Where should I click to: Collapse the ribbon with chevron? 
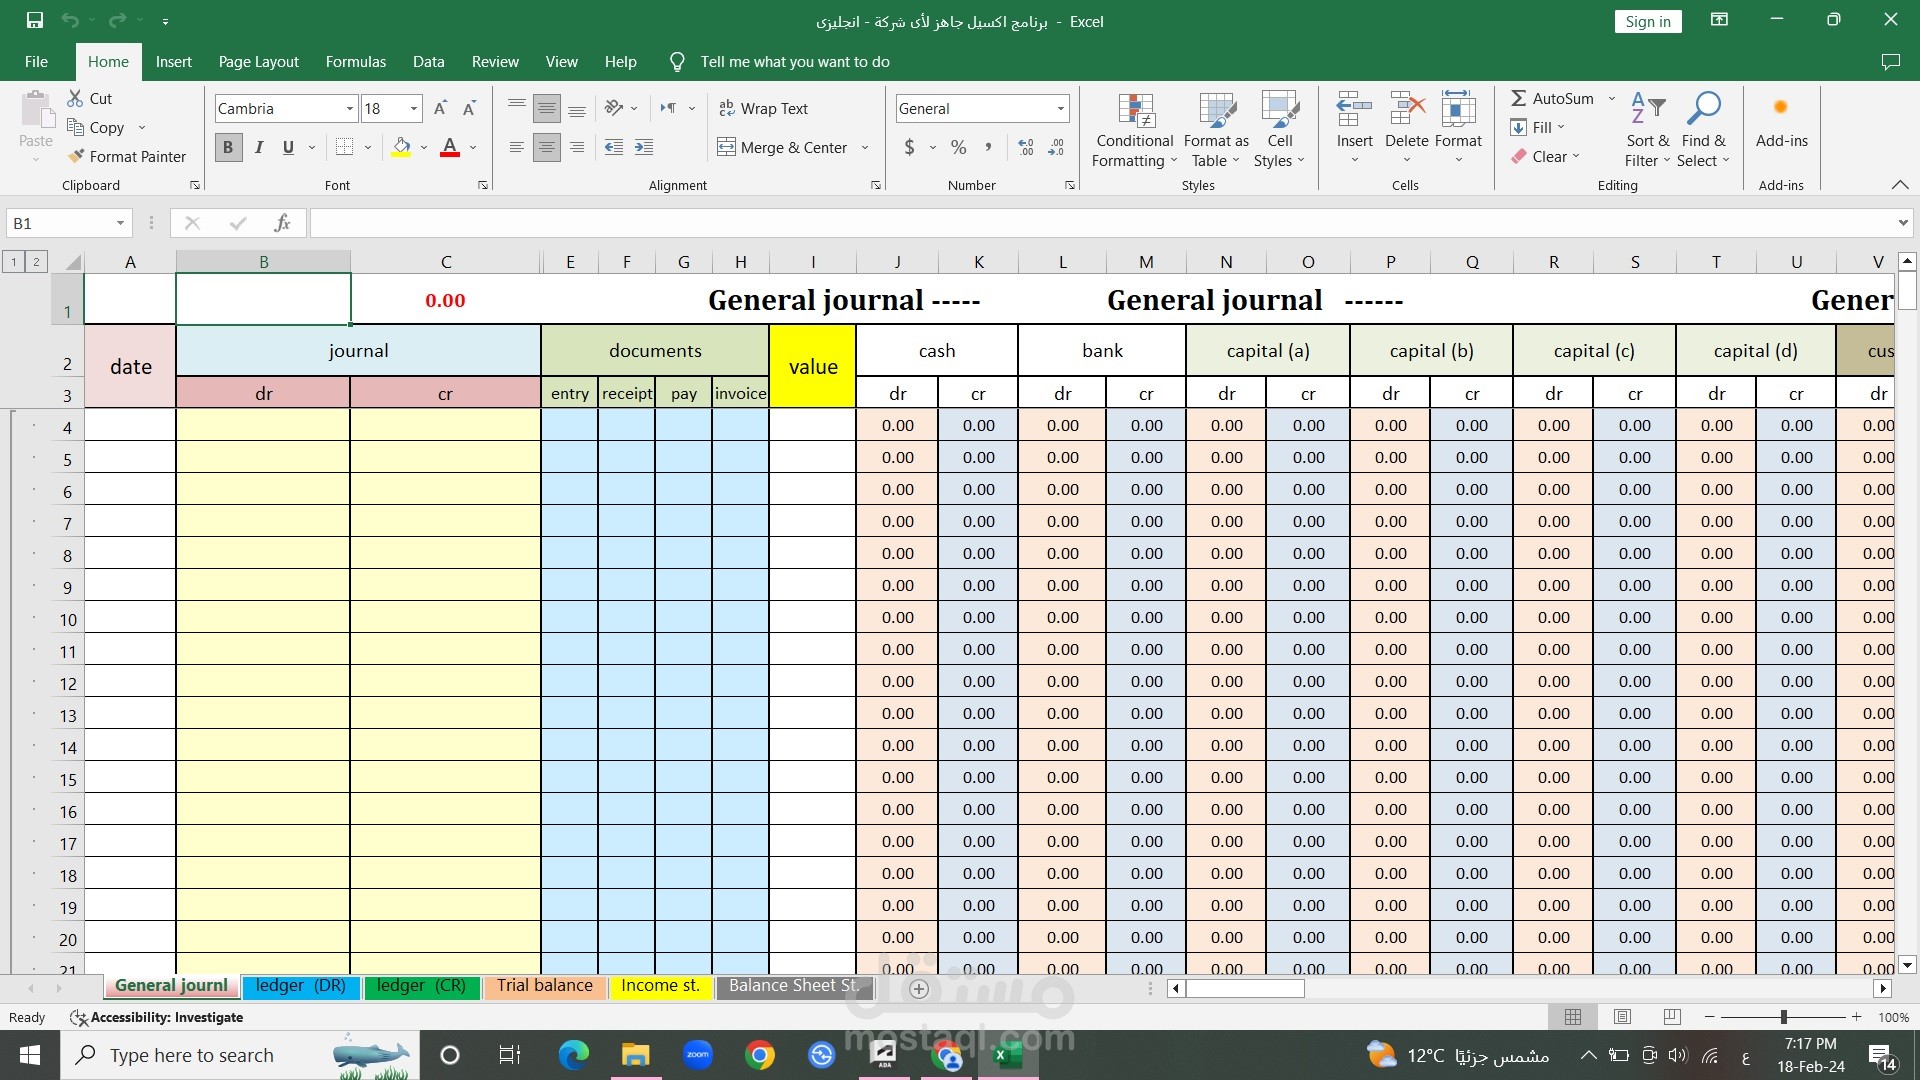click(x=1900, y=185)
